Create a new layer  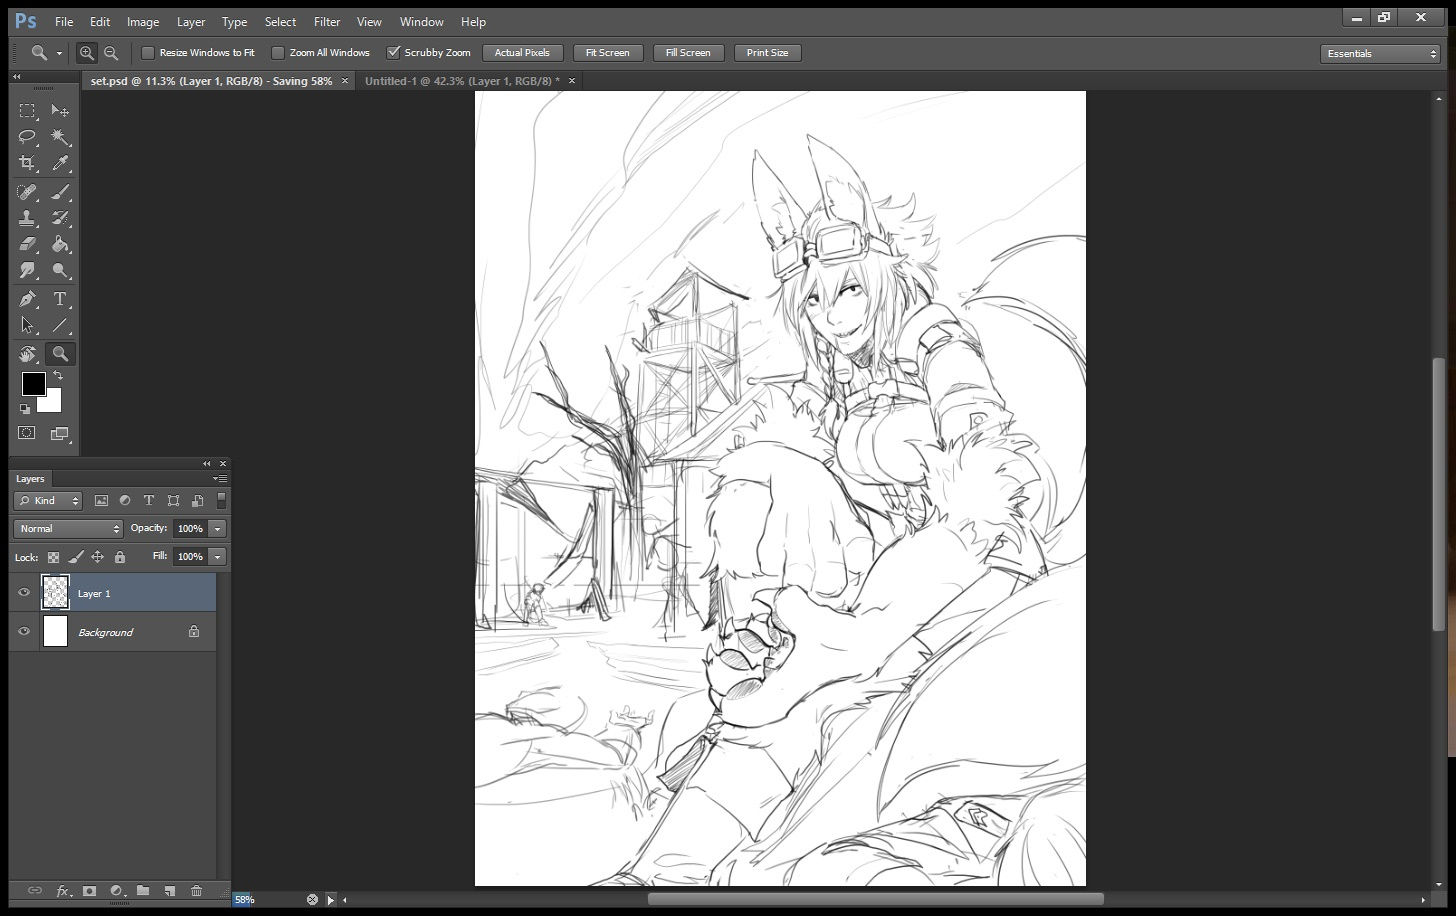pyautogui.click(x=170, y=890)
